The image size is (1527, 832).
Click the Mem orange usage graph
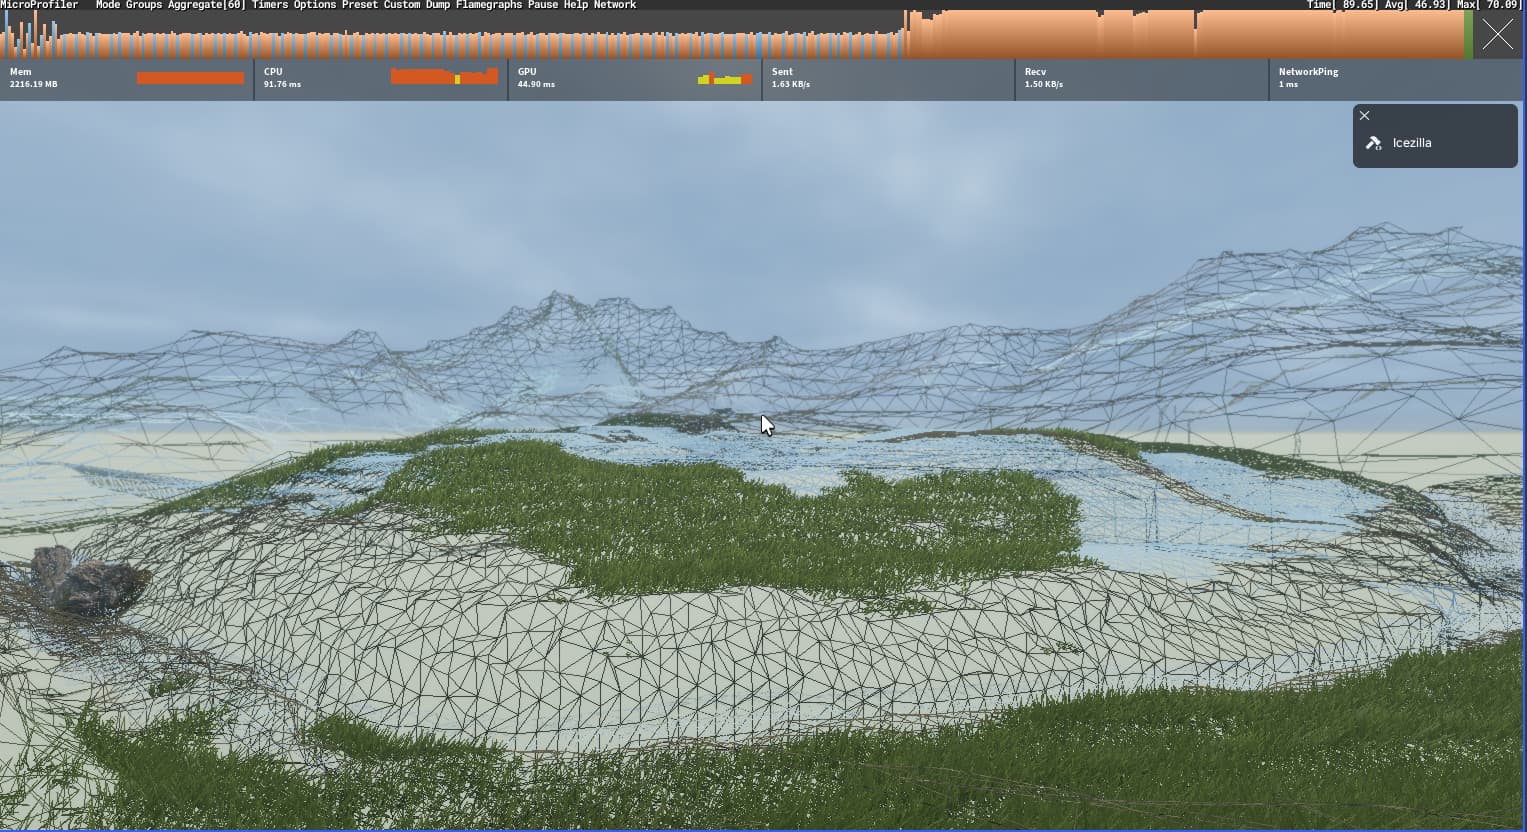(190, 78)
